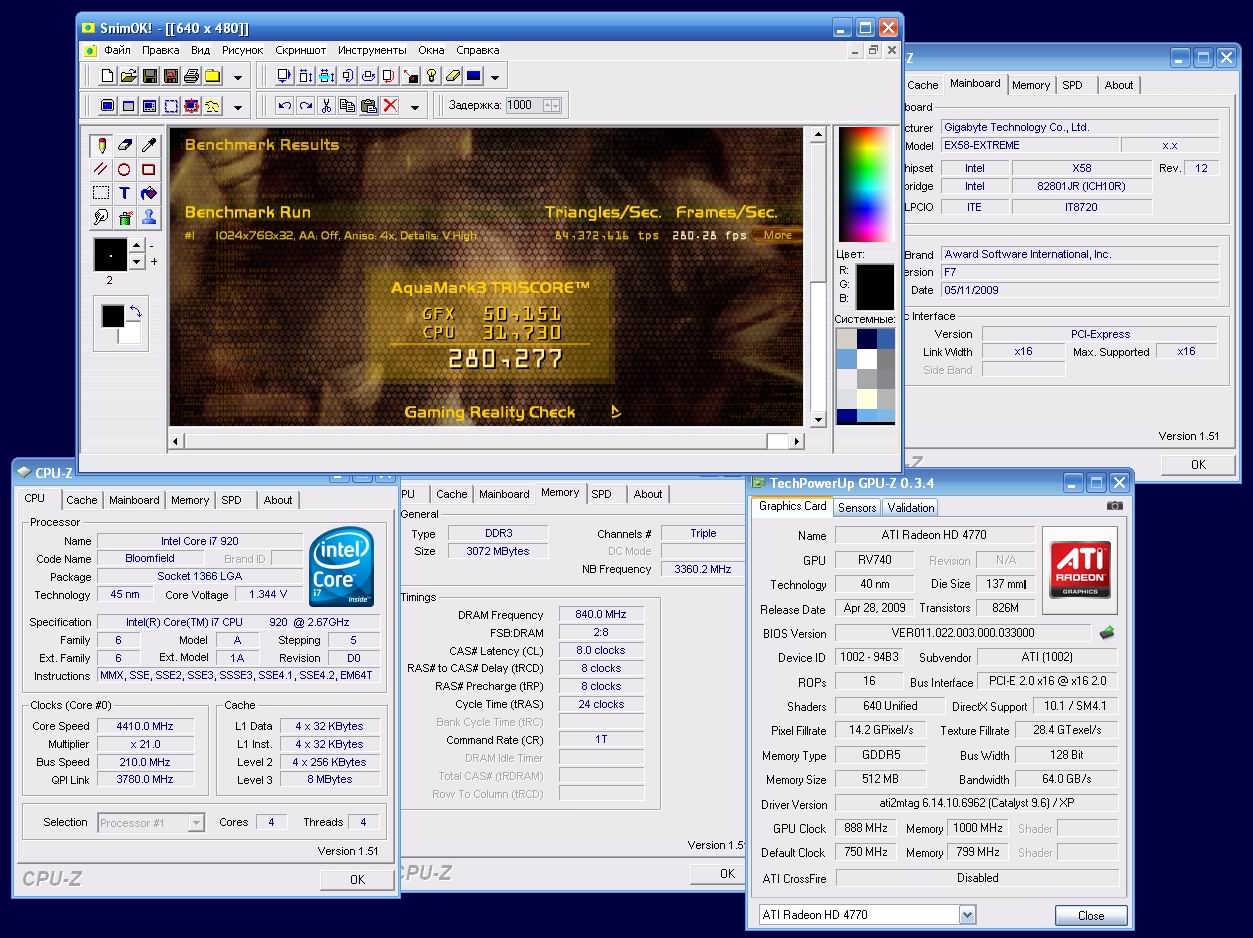Viewport: 1253px width, 938px height.
Task: Pick a color from the rainbow spectrum
Action: (x=867, y=184)
